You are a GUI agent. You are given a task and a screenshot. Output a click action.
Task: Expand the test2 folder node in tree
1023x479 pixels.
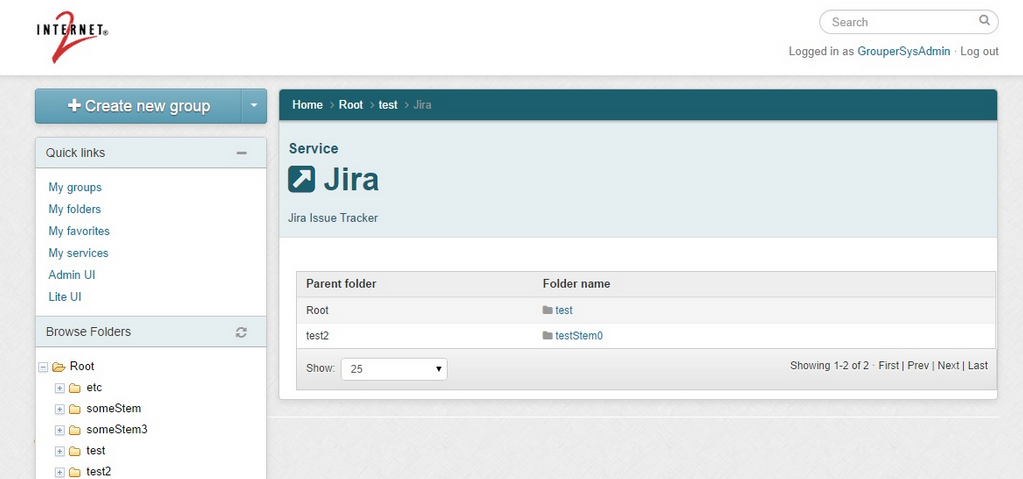point(59,472)
